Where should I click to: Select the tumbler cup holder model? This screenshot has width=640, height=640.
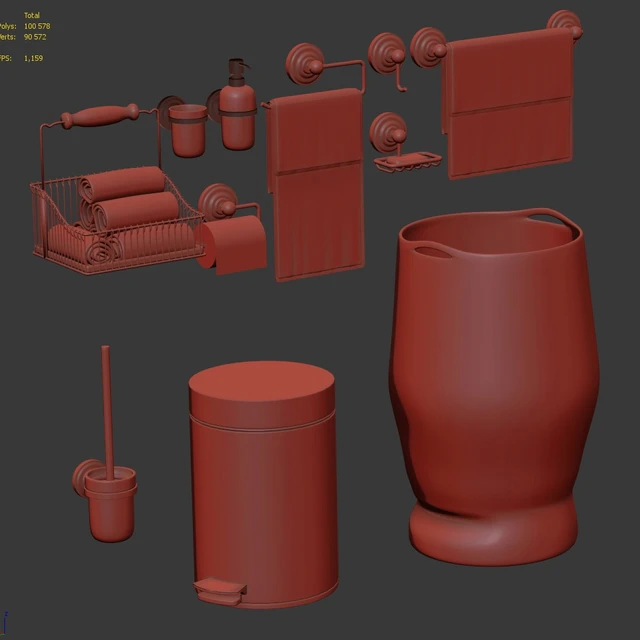point(188,131)
